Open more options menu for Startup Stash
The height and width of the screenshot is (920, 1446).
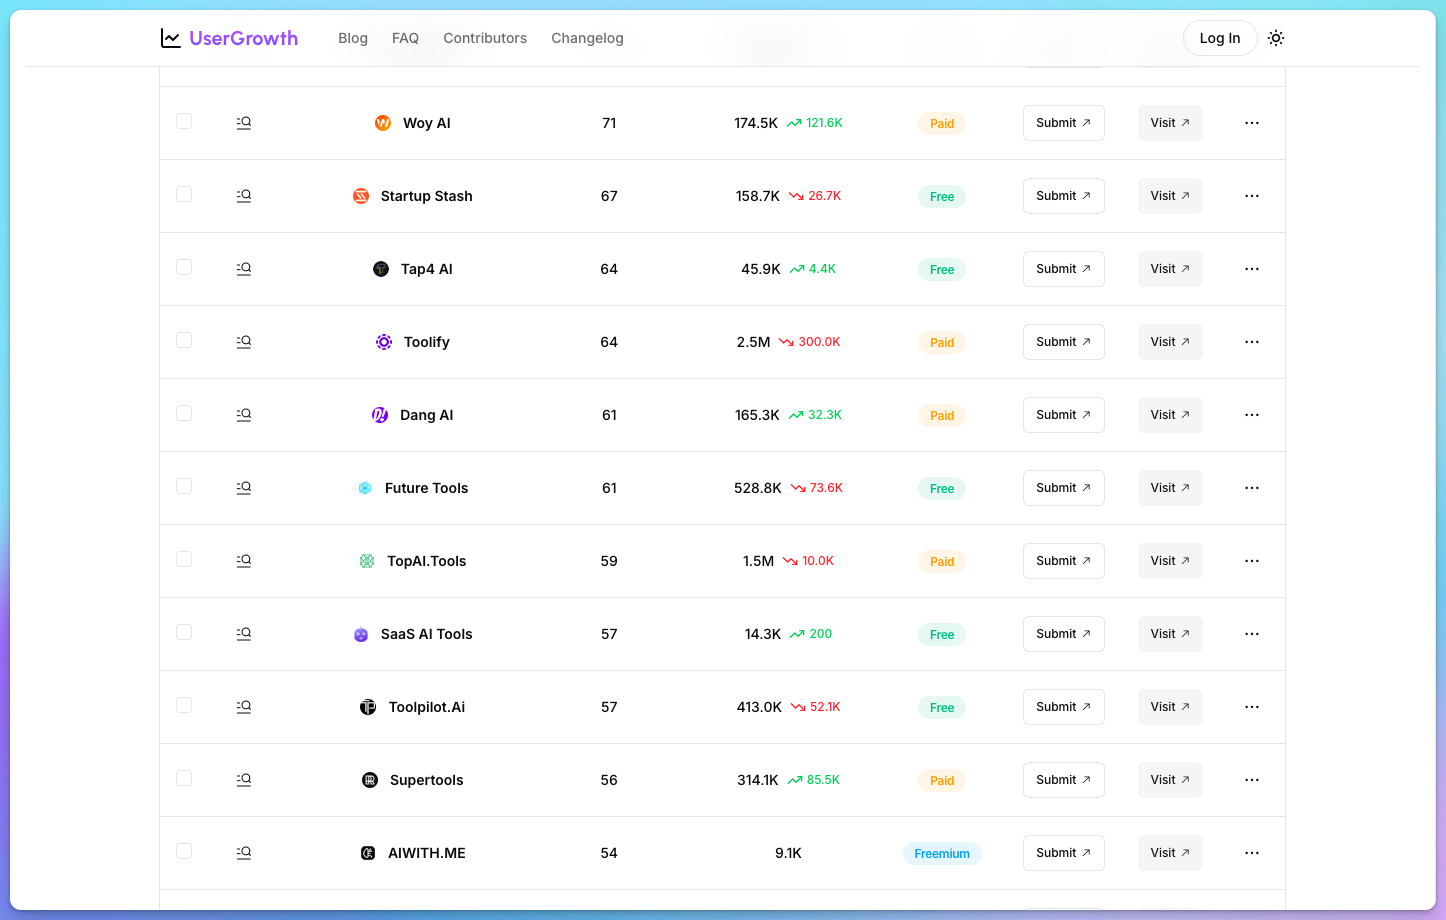click(1252, 196)
